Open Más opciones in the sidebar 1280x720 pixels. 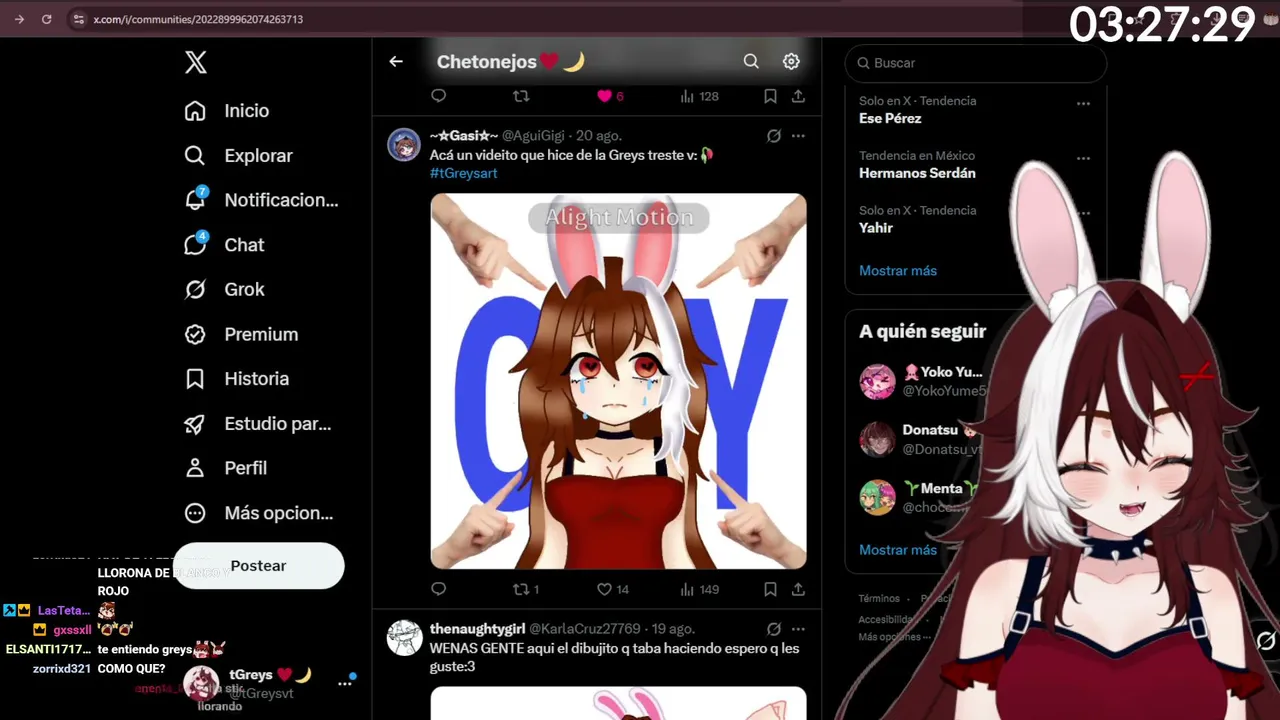tap(259, 513)
